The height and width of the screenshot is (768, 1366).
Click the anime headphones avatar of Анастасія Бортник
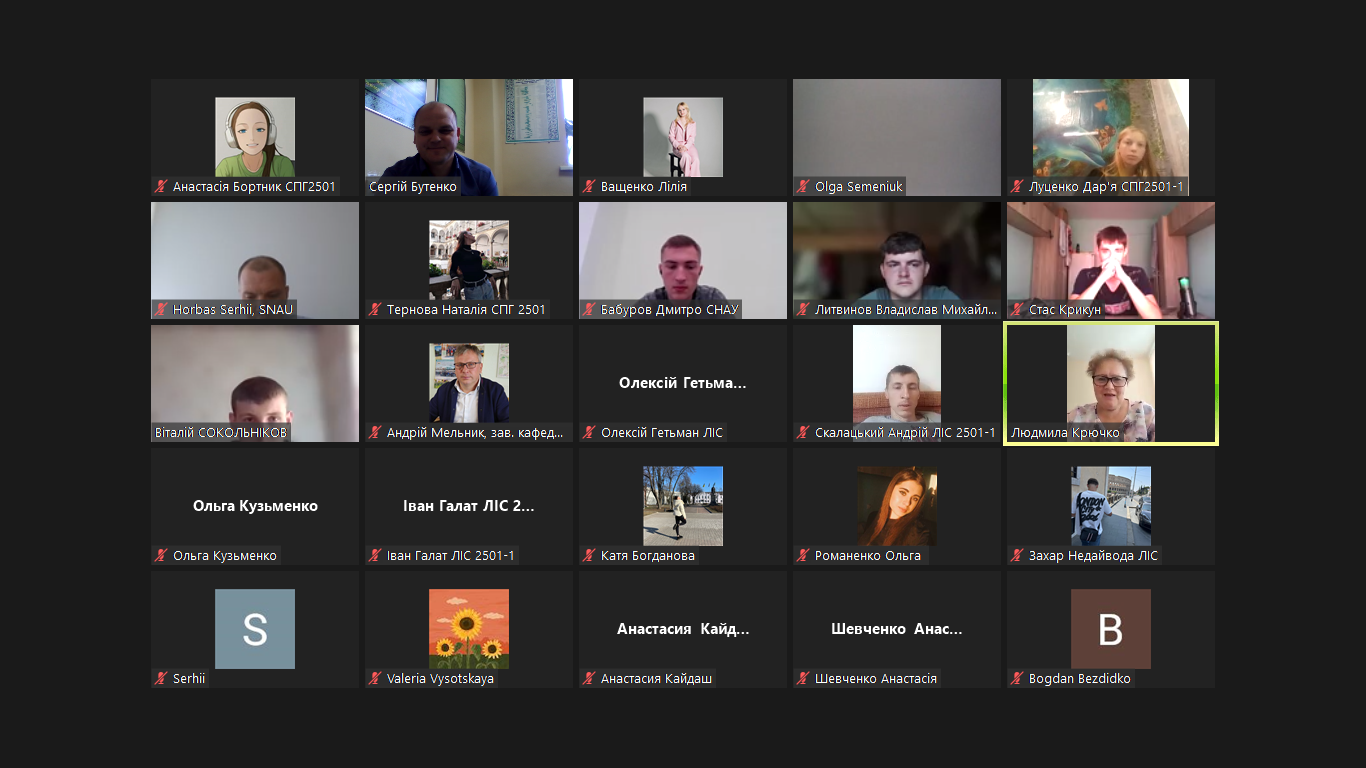(x=255, y=137)
